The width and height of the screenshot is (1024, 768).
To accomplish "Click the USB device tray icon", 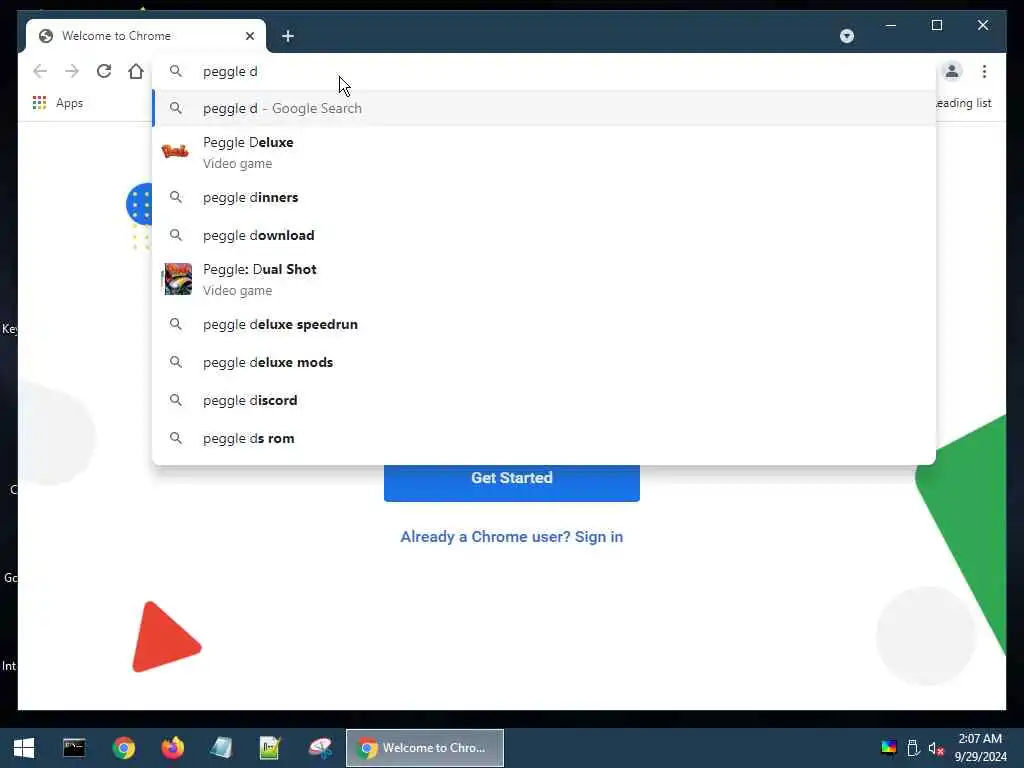I will click(913, 748).
